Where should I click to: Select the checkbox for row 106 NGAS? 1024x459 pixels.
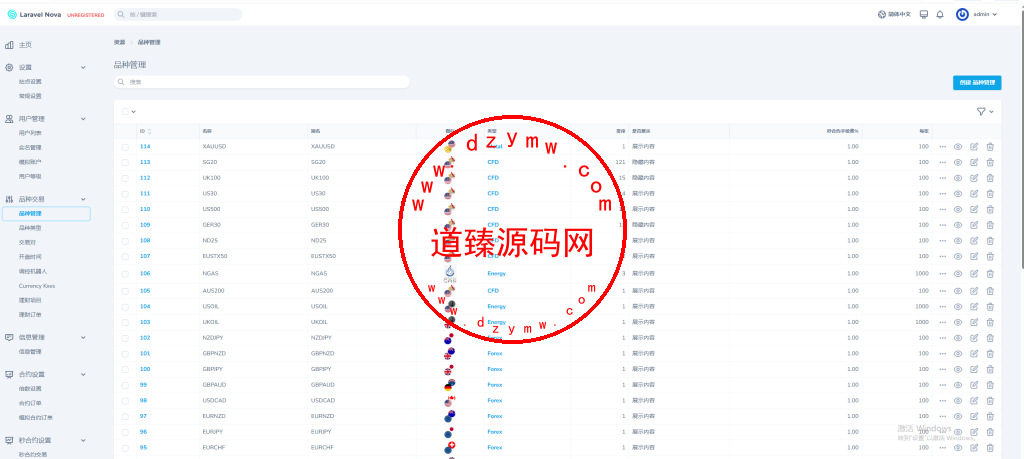[125, 274]
